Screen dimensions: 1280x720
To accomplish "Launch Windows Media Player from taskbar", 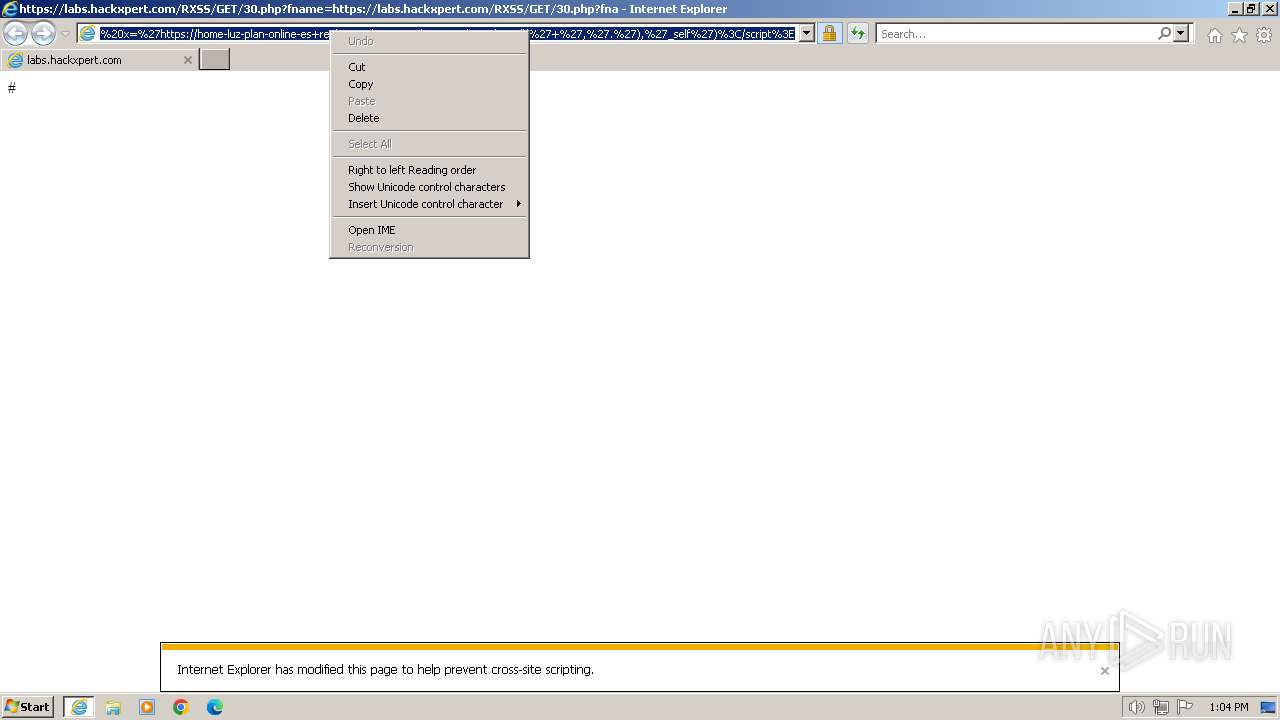I will click(147, 707).
